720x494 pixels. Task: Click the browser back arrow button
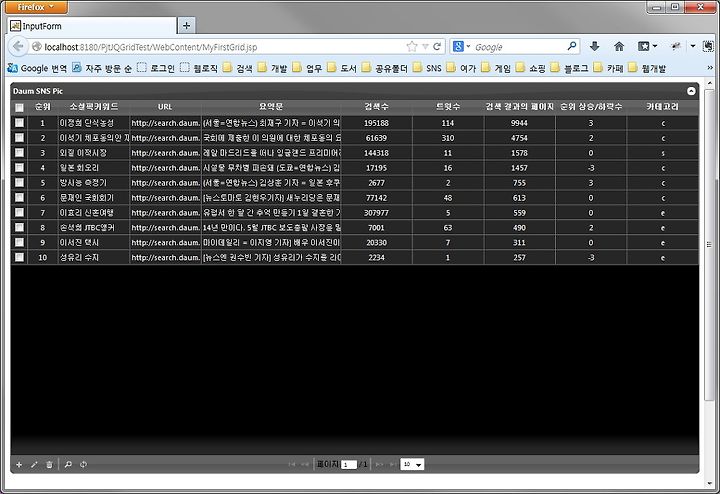(18, 46)
